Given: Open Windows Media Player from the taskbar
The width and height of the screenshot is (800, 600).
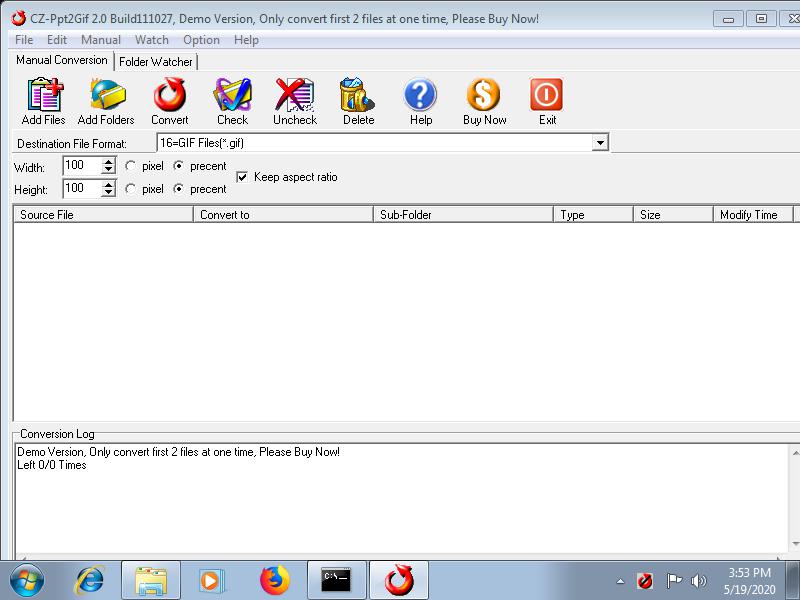Looking at the screenshot, I should click(x=210, y=581).
